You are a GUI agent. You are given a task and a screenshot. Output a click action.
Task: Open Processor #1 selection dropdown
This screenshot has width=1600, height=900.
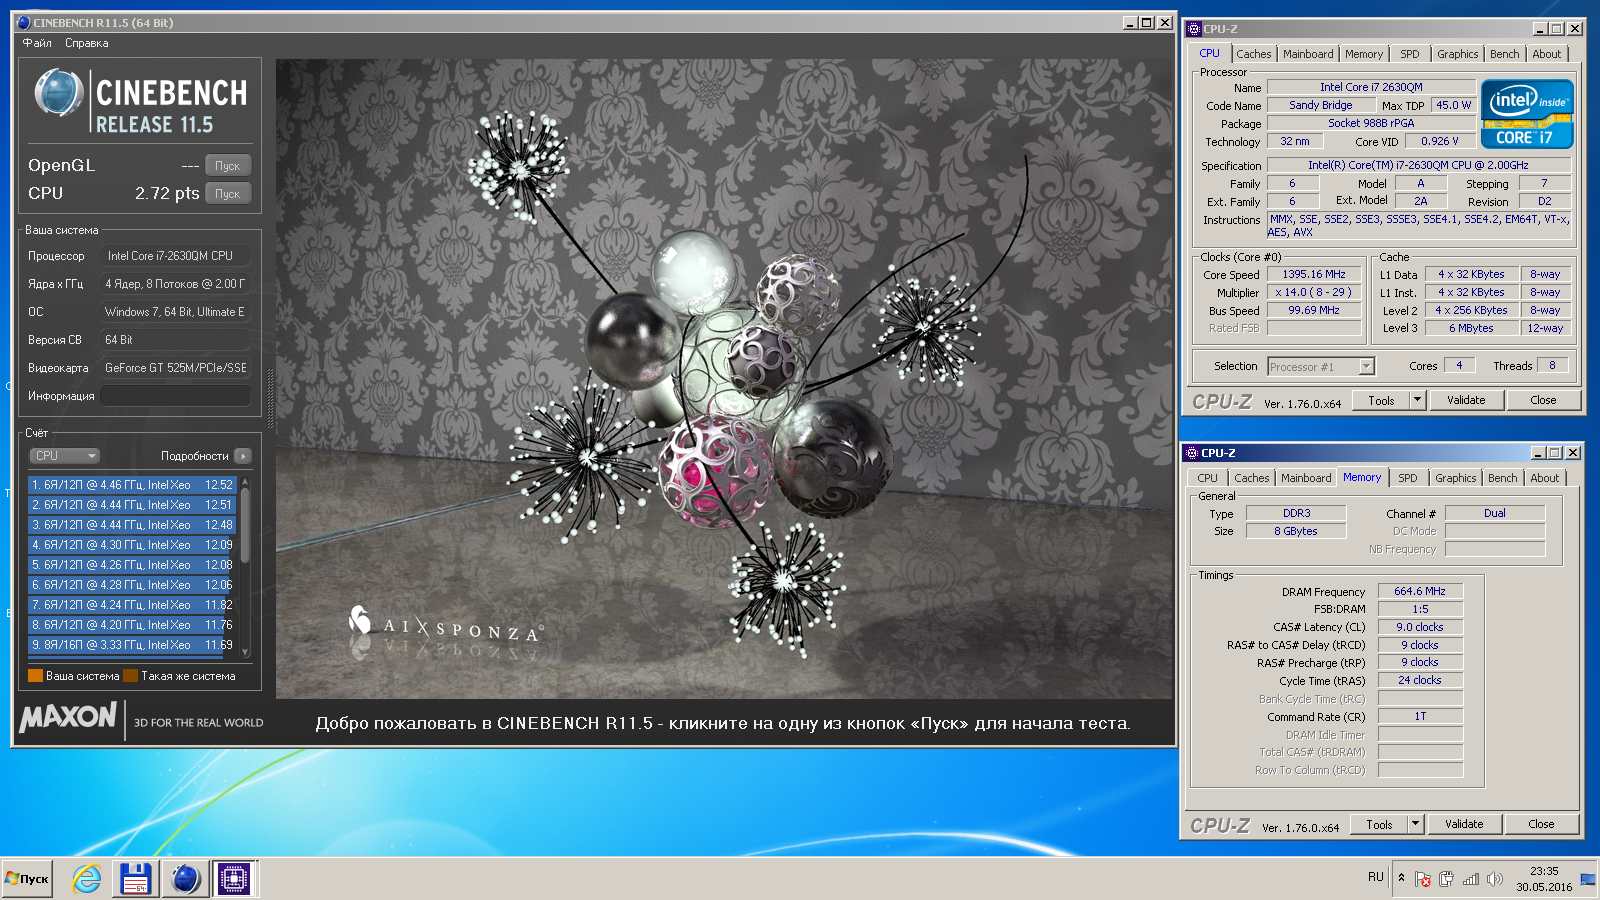[x=1321, y=367]
